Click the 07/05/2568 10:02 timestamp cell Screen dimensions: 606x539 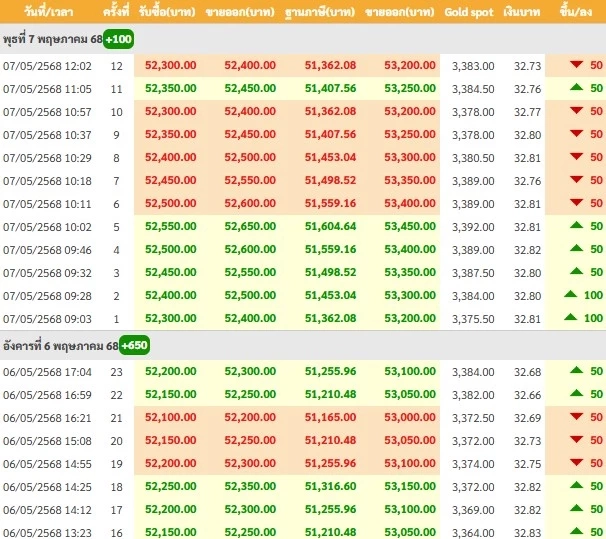pos(47,226)
